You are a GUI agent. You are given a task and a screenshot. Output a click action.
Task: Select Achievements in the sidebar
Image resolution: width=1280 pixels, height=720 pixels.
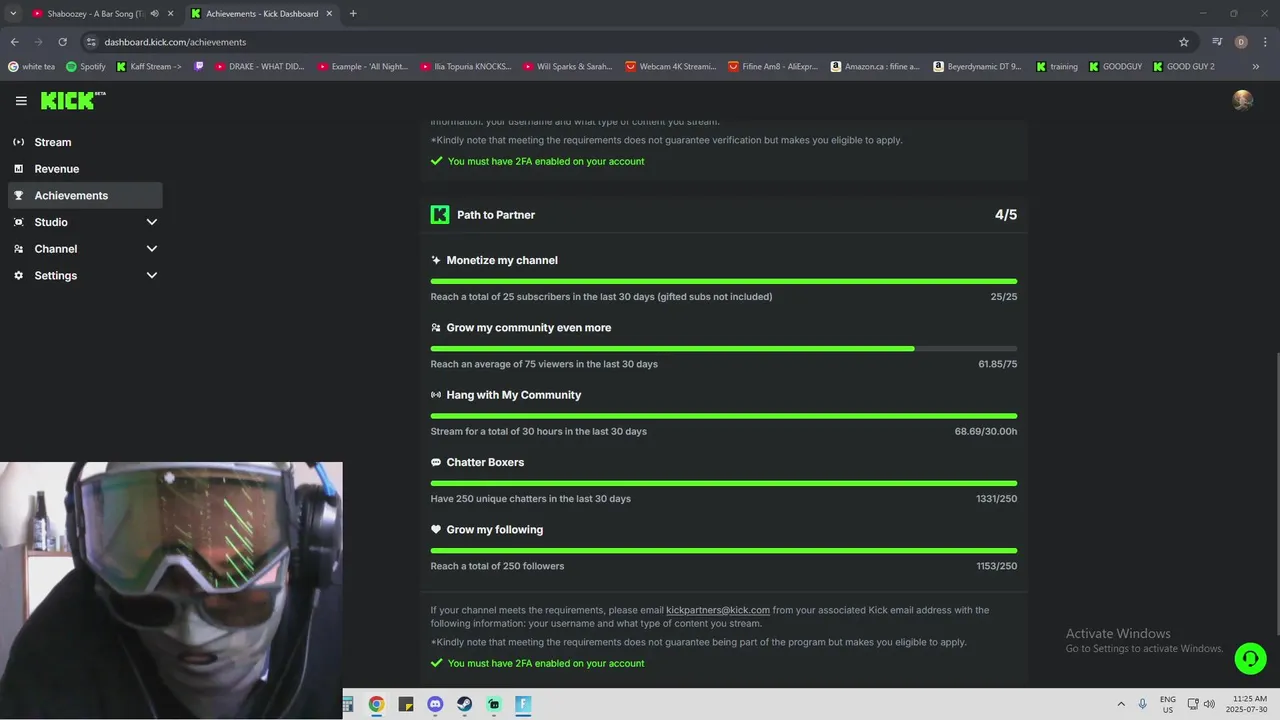click(85, 195)
